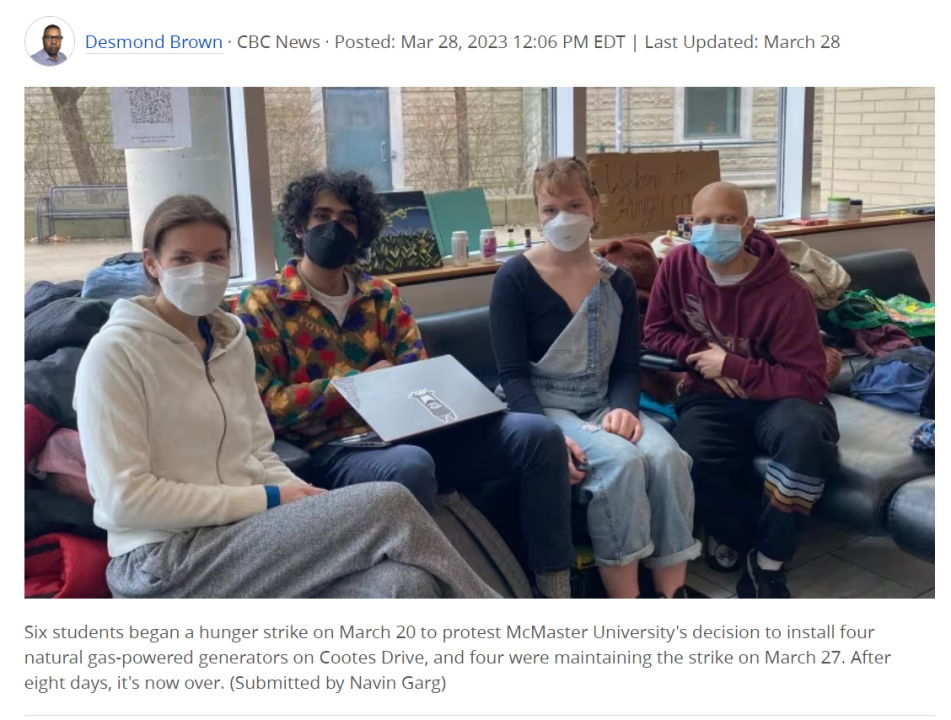The image size is (951, 720).
Task: Click the black face mask in photo
Action: (329, 244)
